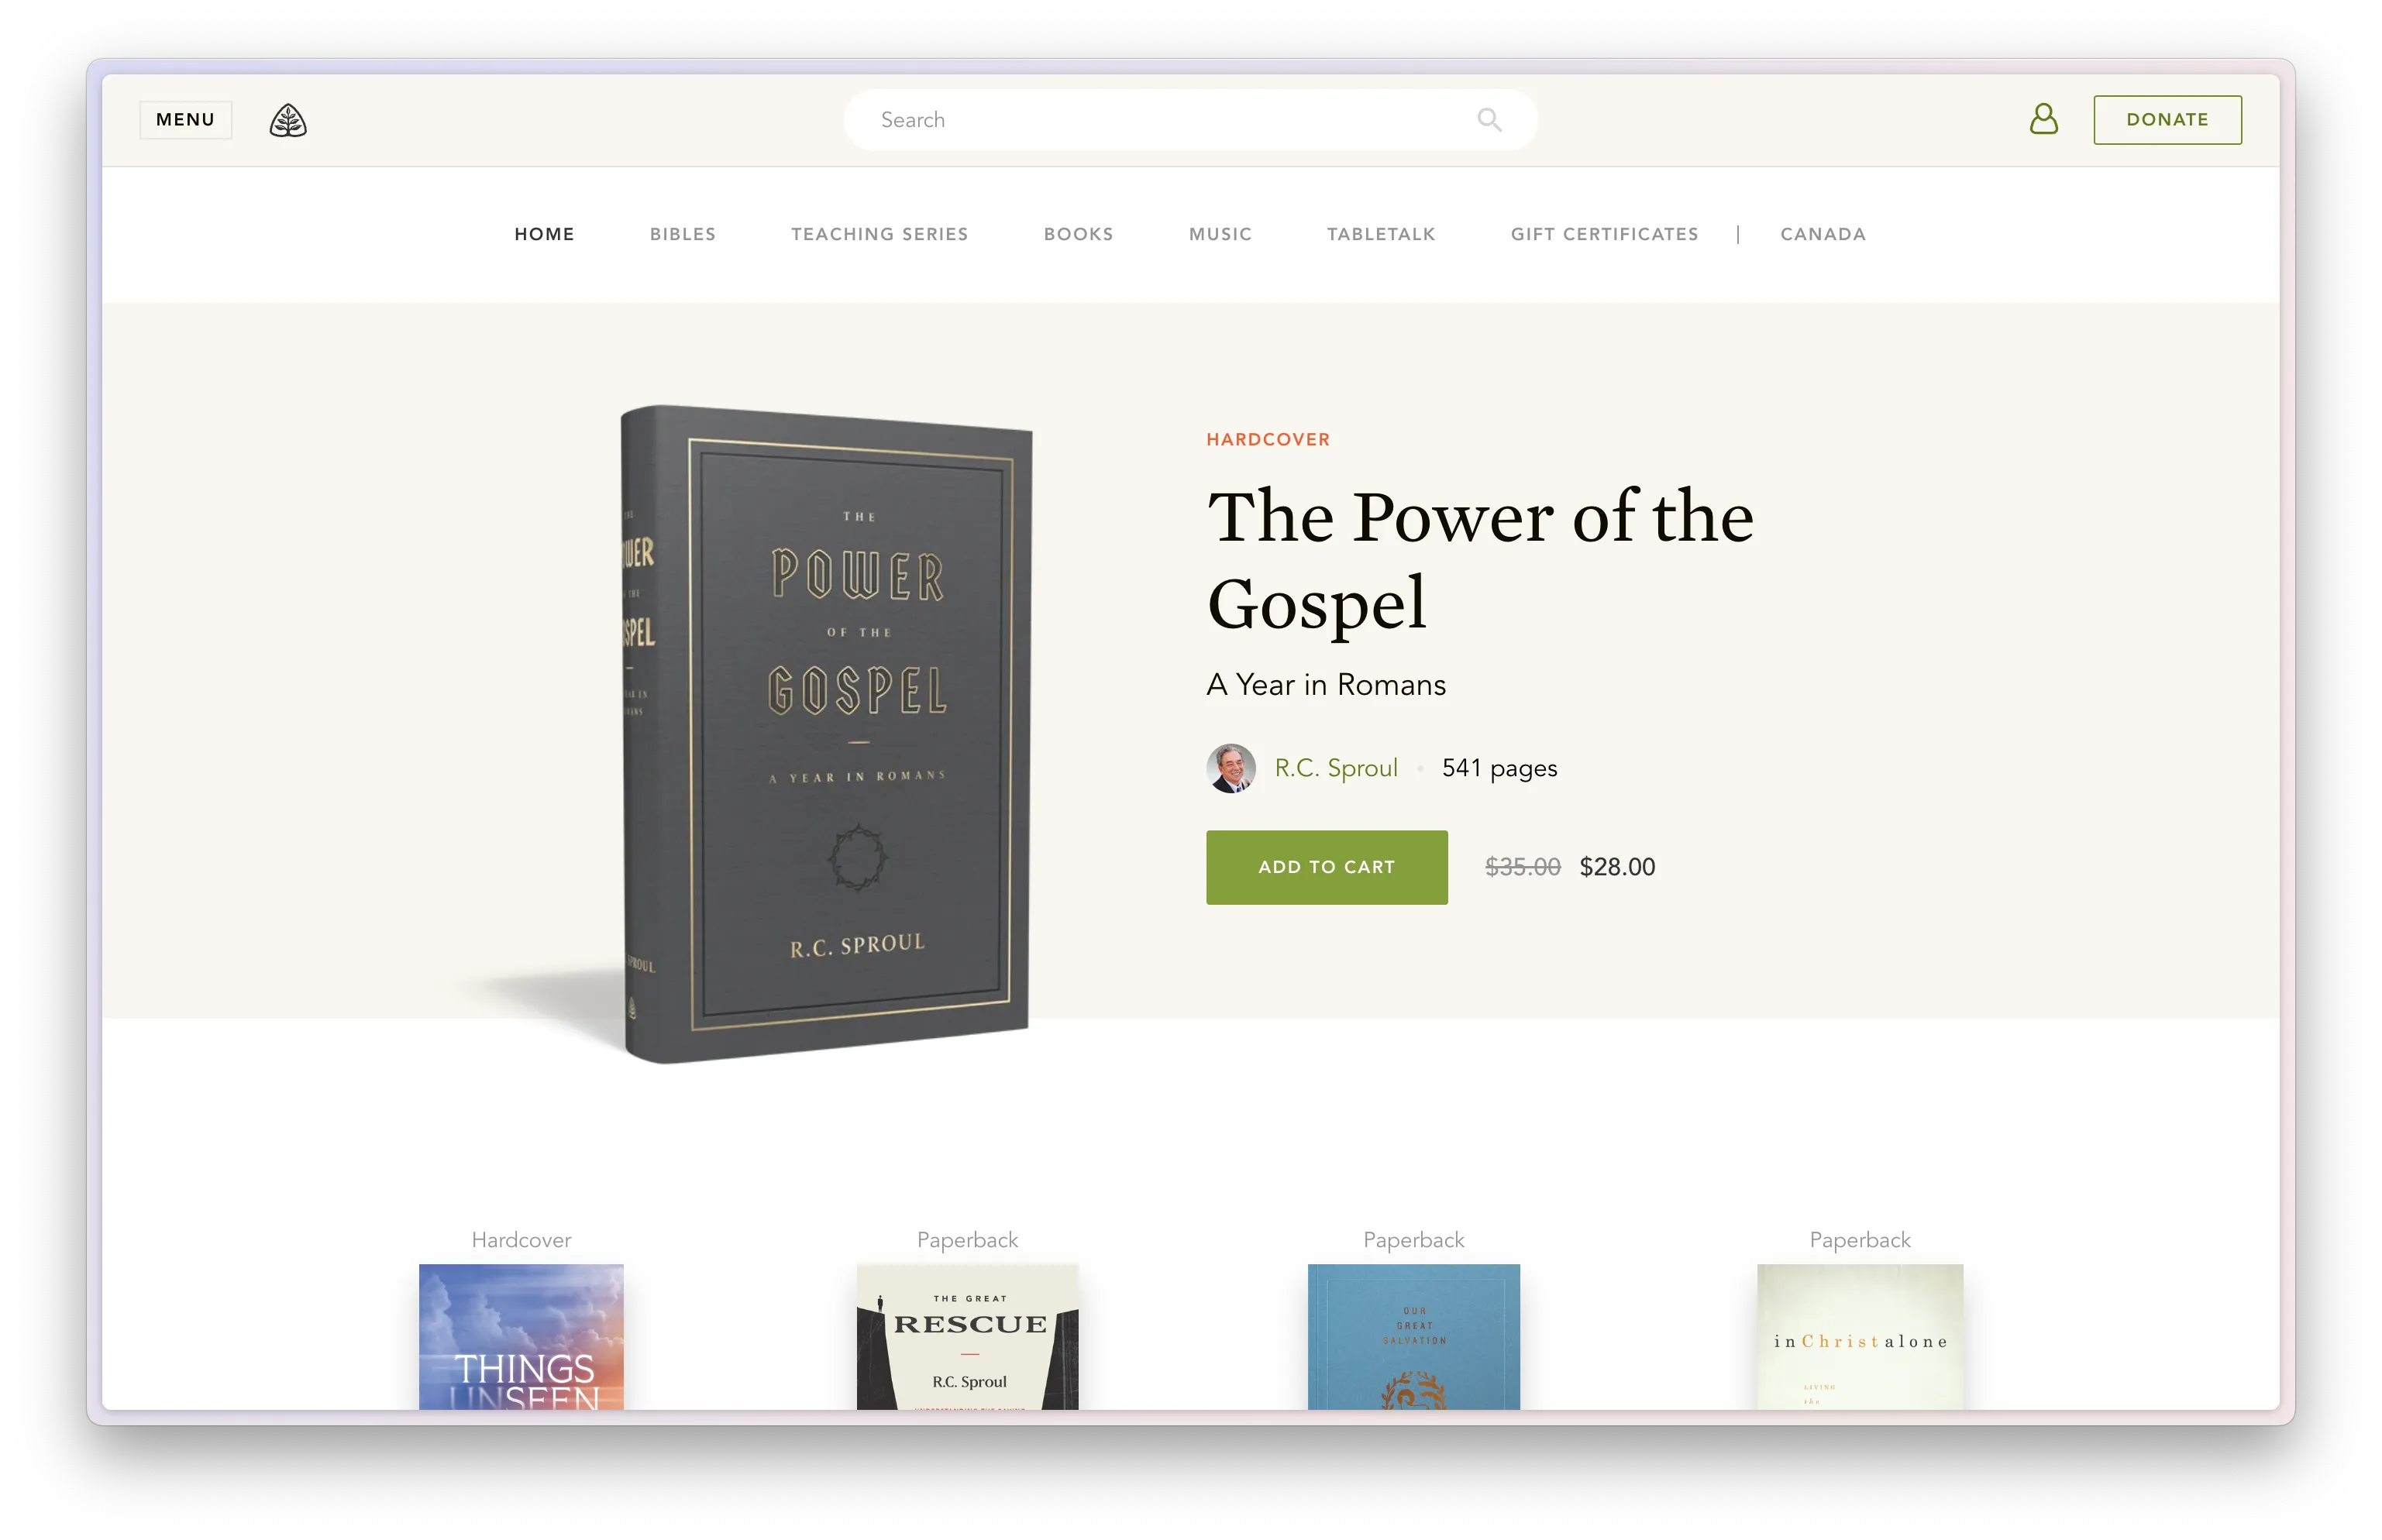Open the R.C. Sproul author link

click(x=1336, y=768)
